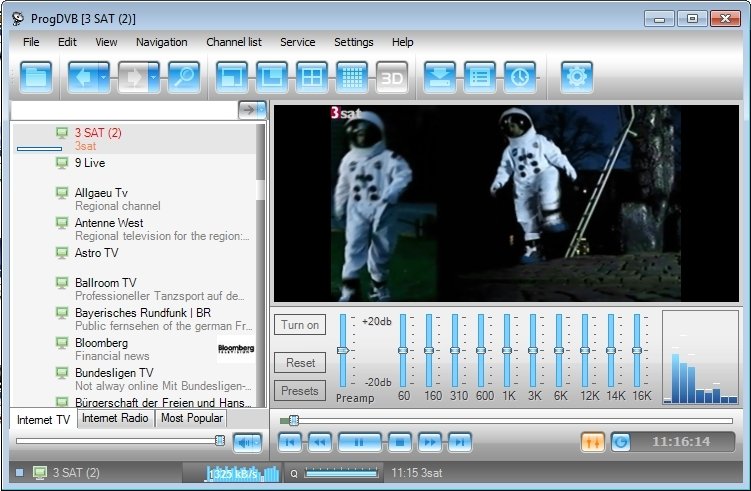Click the fast forward button
The image size is (751, 491).
(x=430, y=442)
